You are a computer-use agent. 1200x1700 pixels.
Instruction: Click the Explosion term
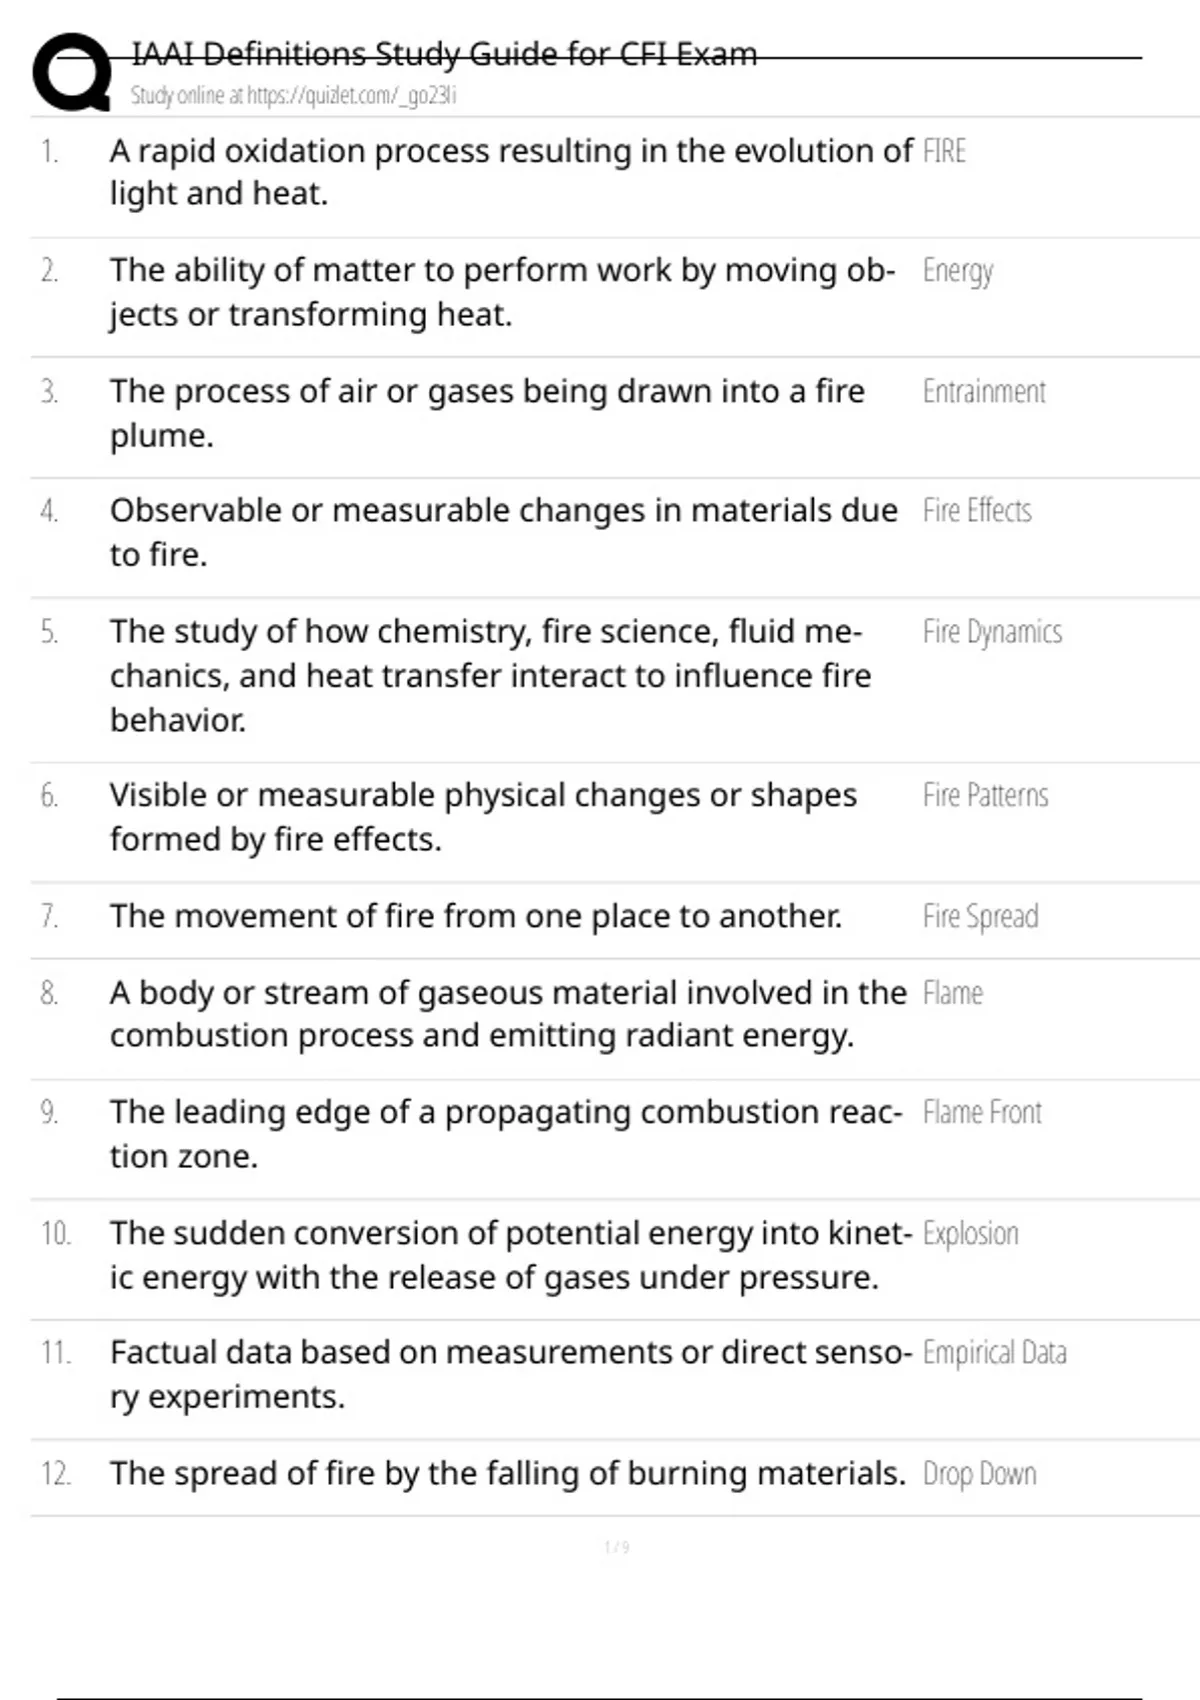click(970, 1233)
